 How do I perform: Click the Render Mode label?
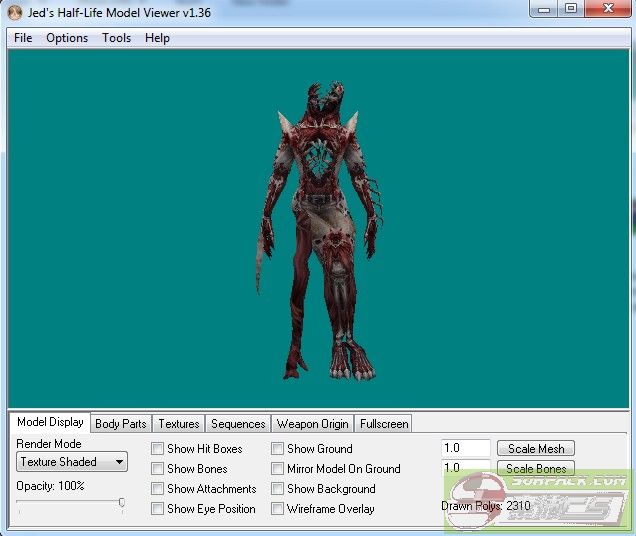[x=49, y=444]
